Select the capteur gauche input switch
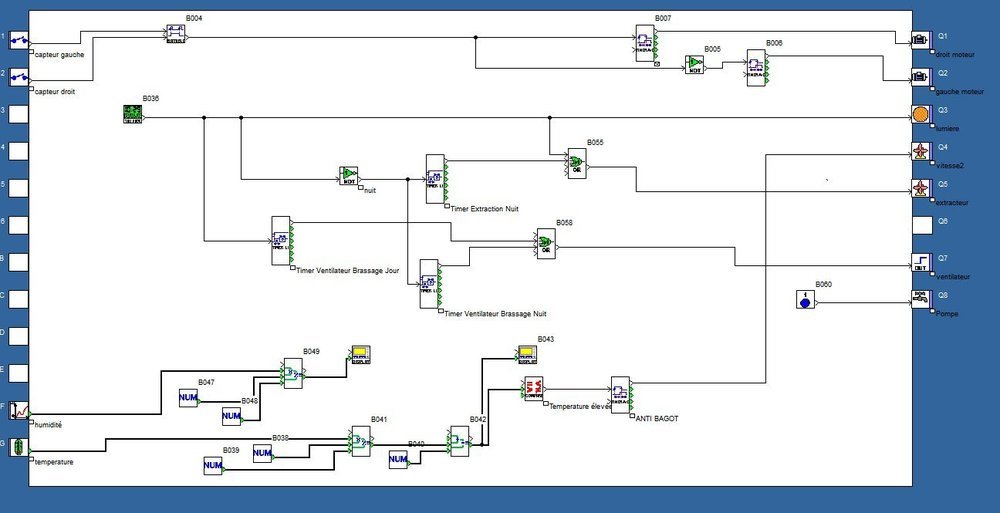1000x513 pixels. pyautogui.click(x=18, y=41)
